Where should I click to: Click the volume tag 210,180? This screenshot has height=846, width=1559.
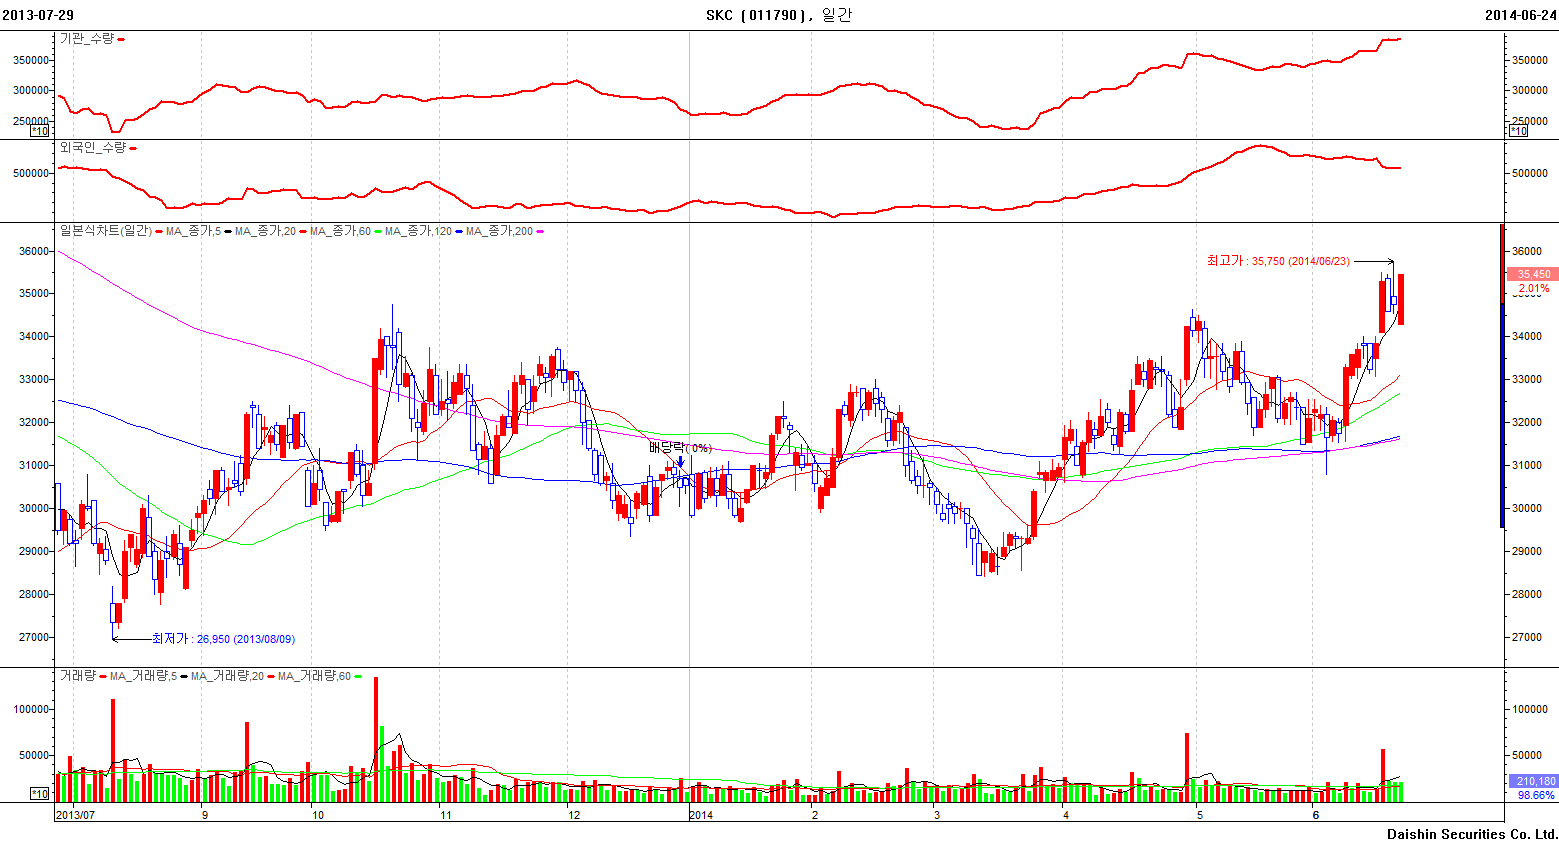[1533, 781]
